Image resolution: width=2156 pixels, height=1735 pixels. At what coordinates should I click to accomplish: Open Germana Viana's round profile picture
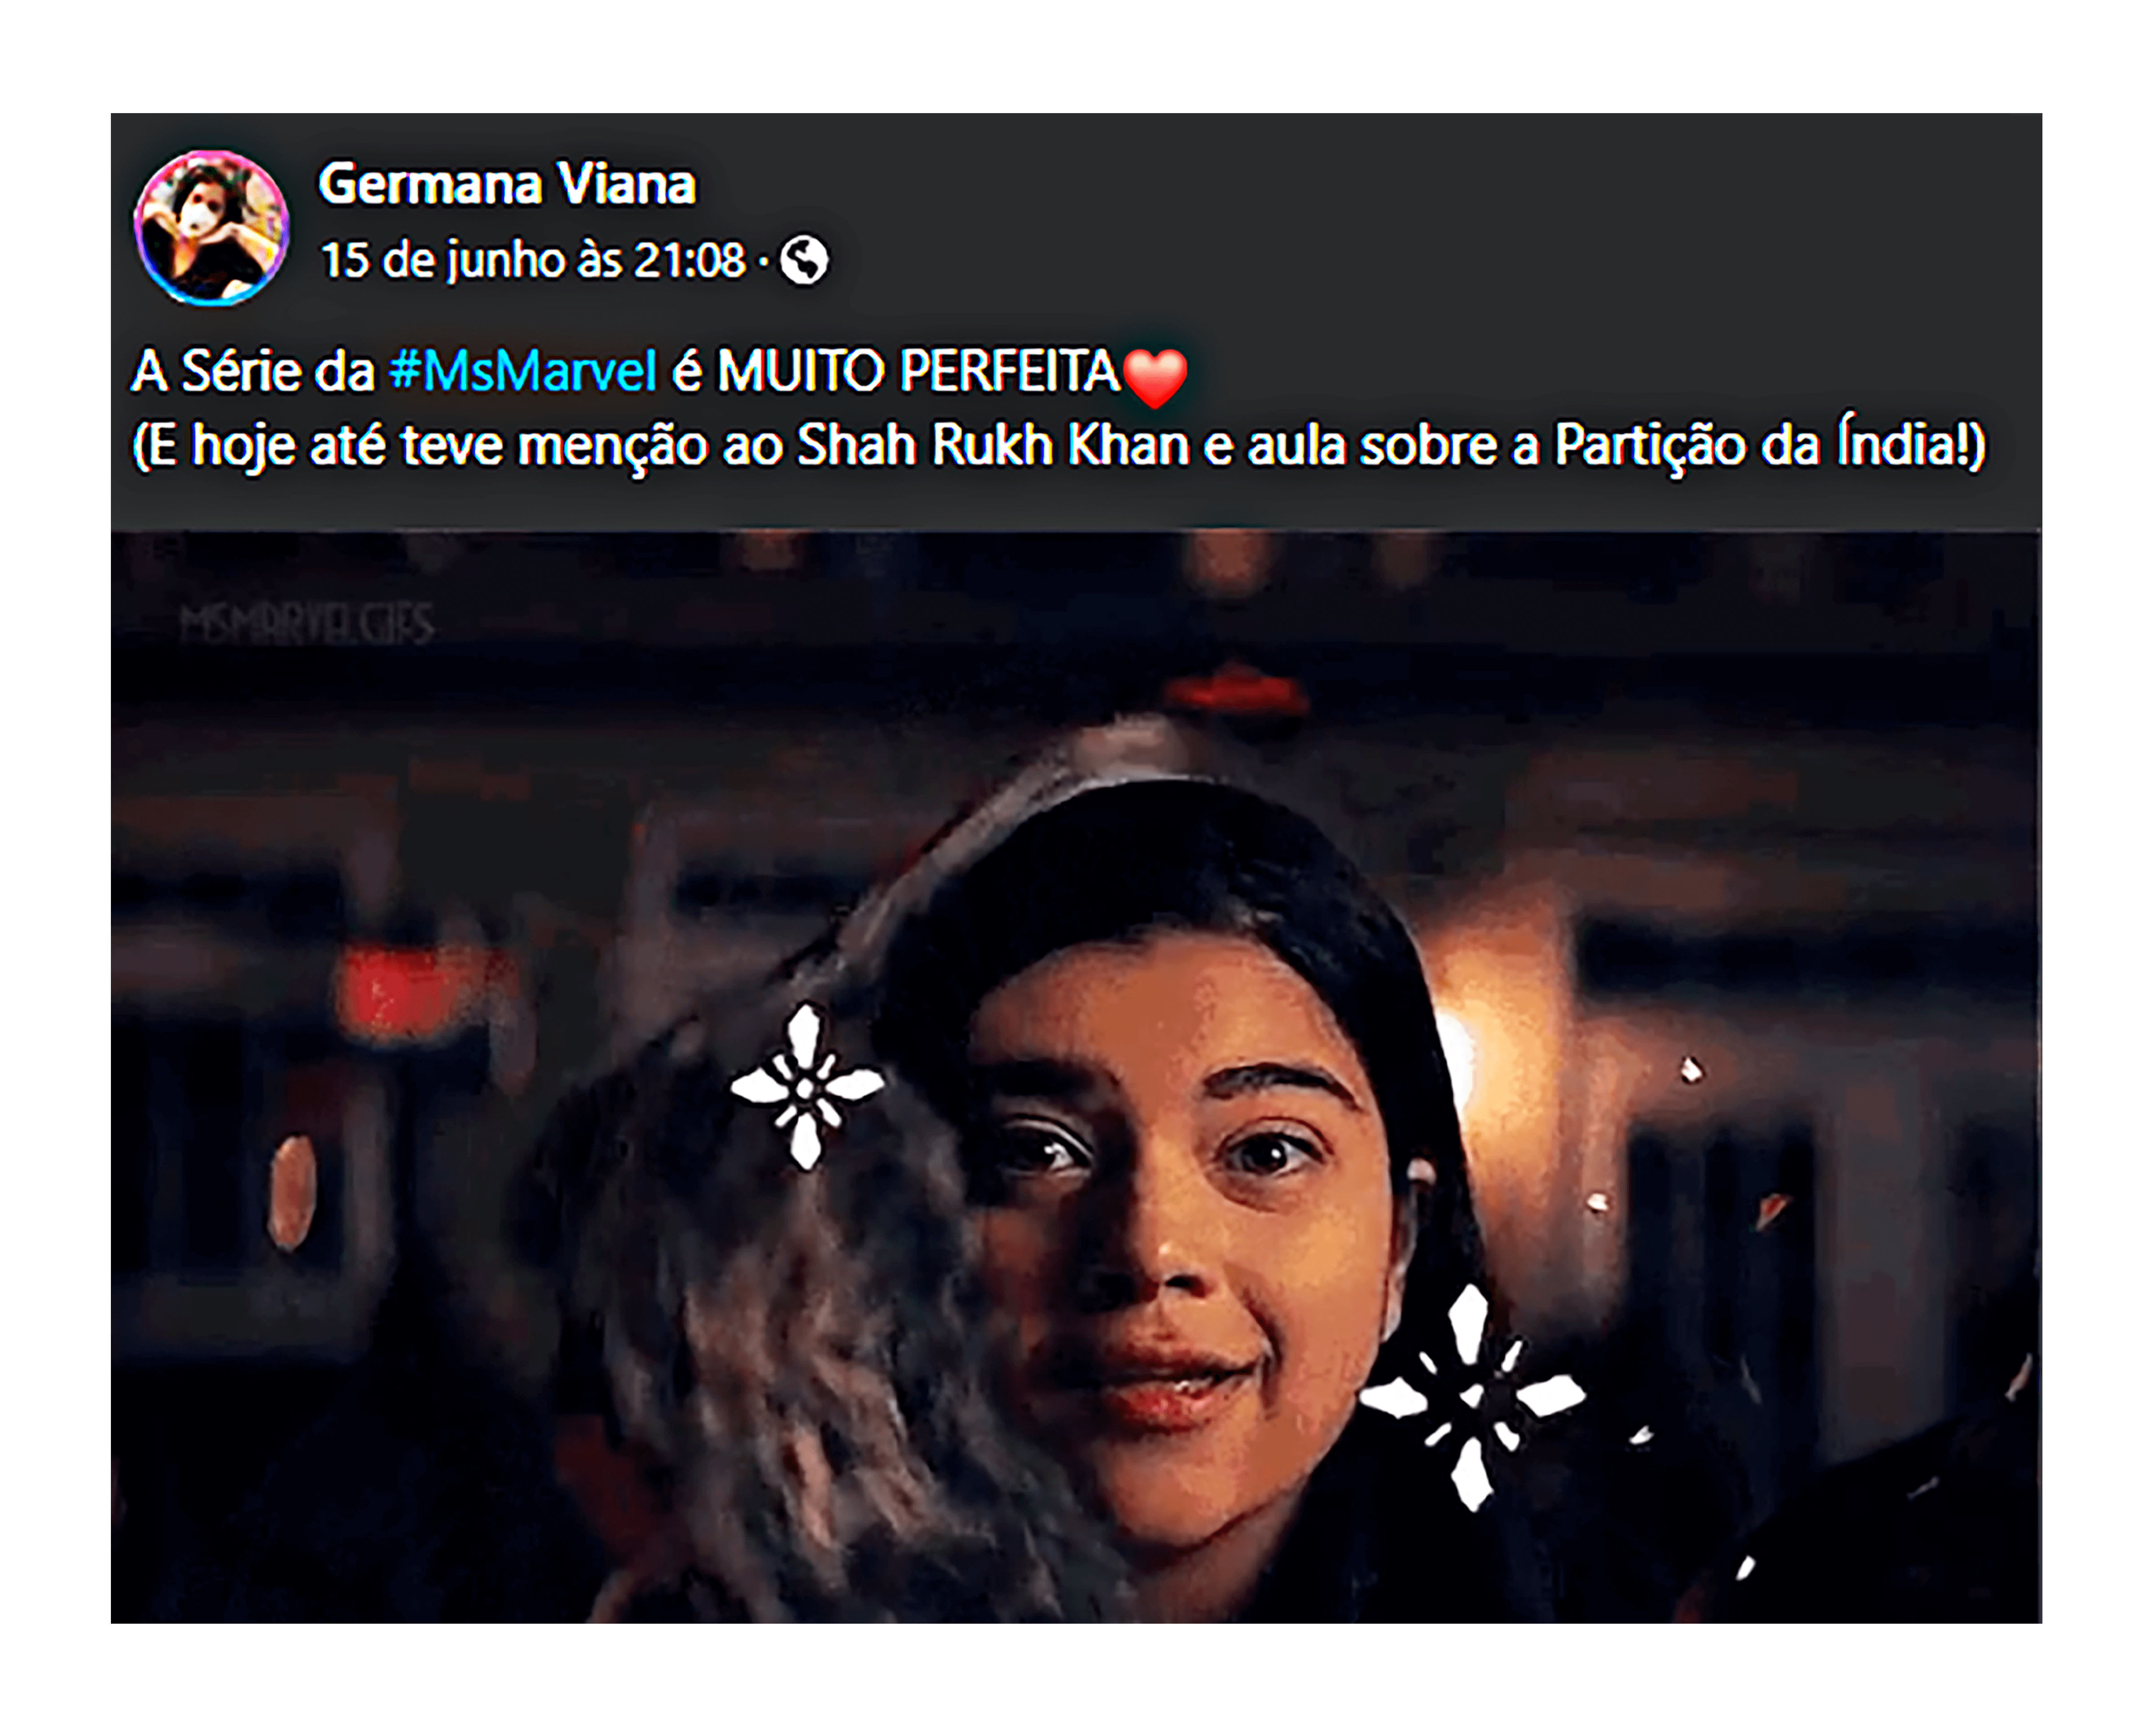tap(211, 227)
